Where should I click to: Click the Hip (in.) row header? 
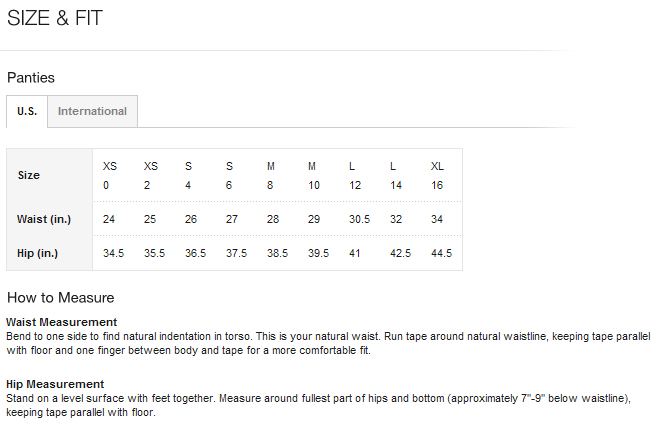(x=38, y=253)
